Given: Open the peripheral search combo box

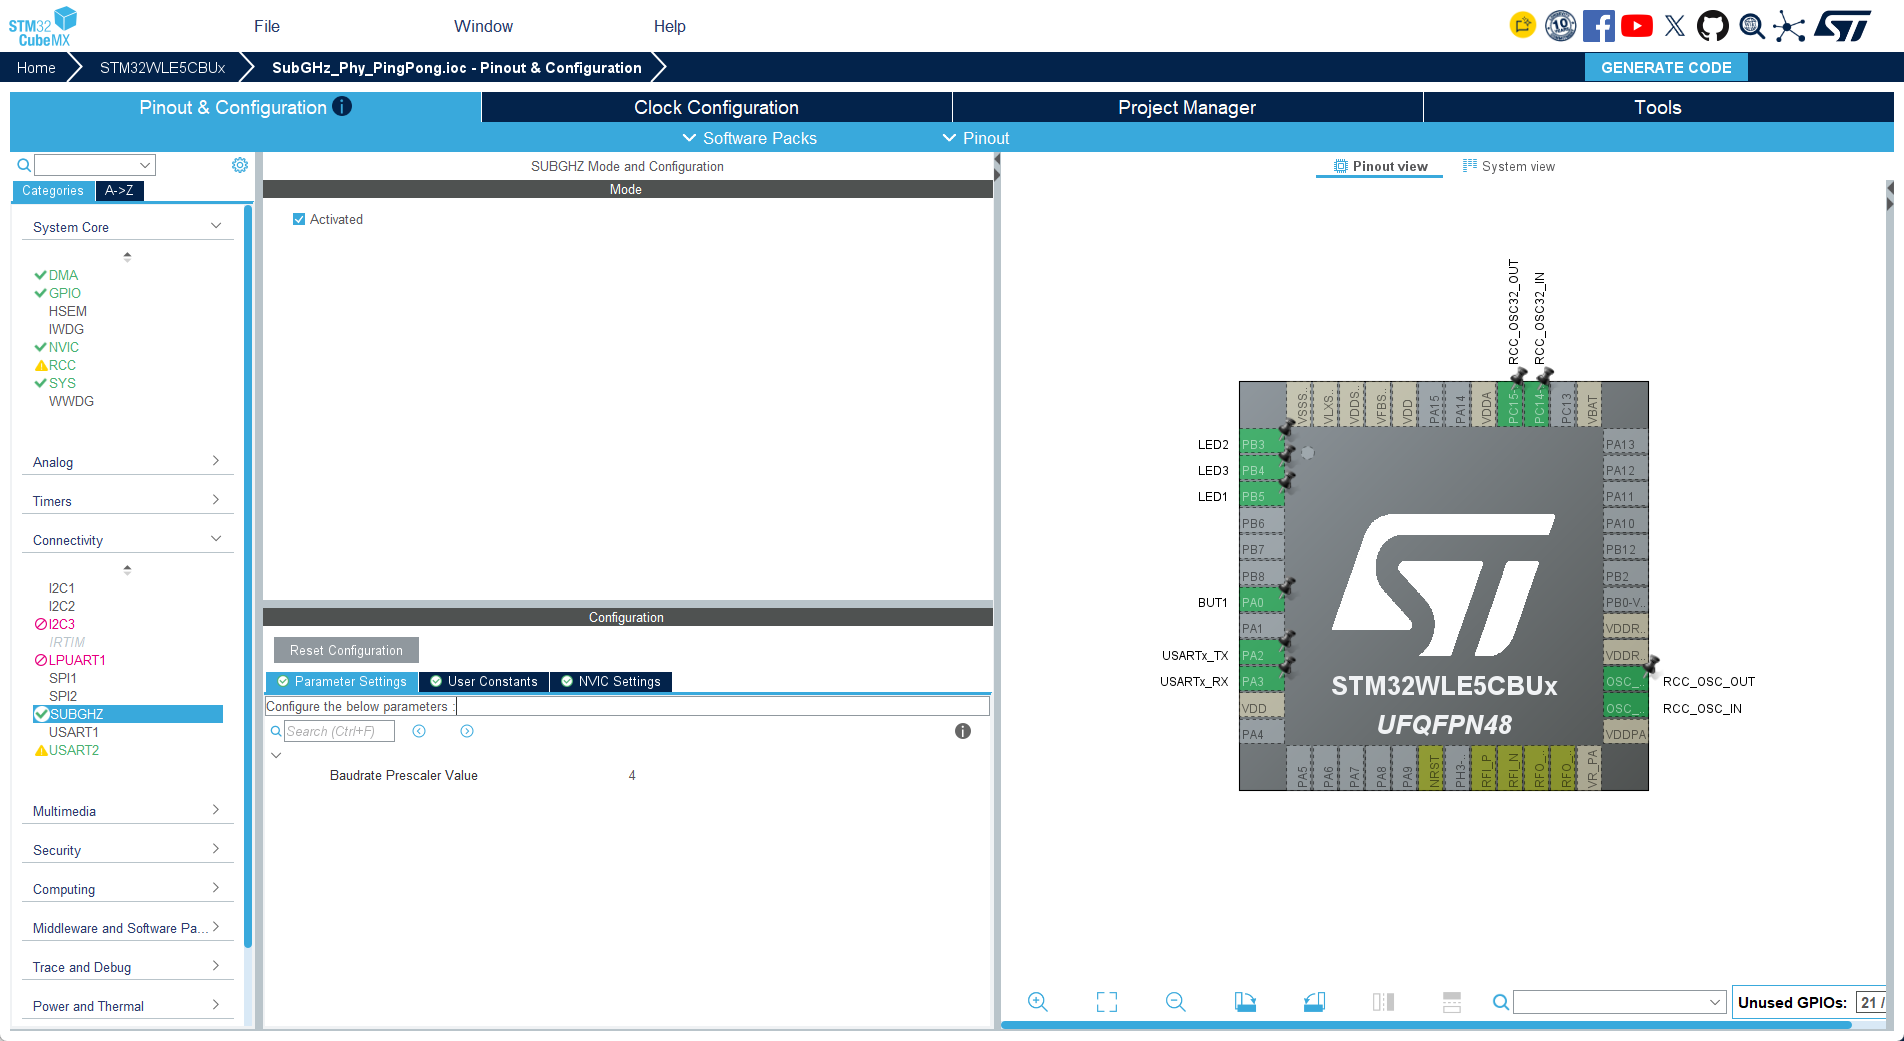Looking at the screenshot, I should 95,165.
